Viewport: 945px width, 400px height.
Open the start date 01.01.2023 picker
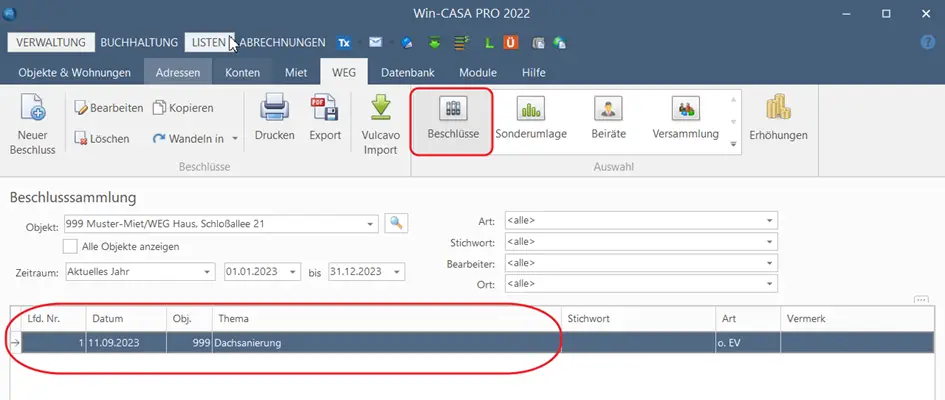click(x=293, y=272)
